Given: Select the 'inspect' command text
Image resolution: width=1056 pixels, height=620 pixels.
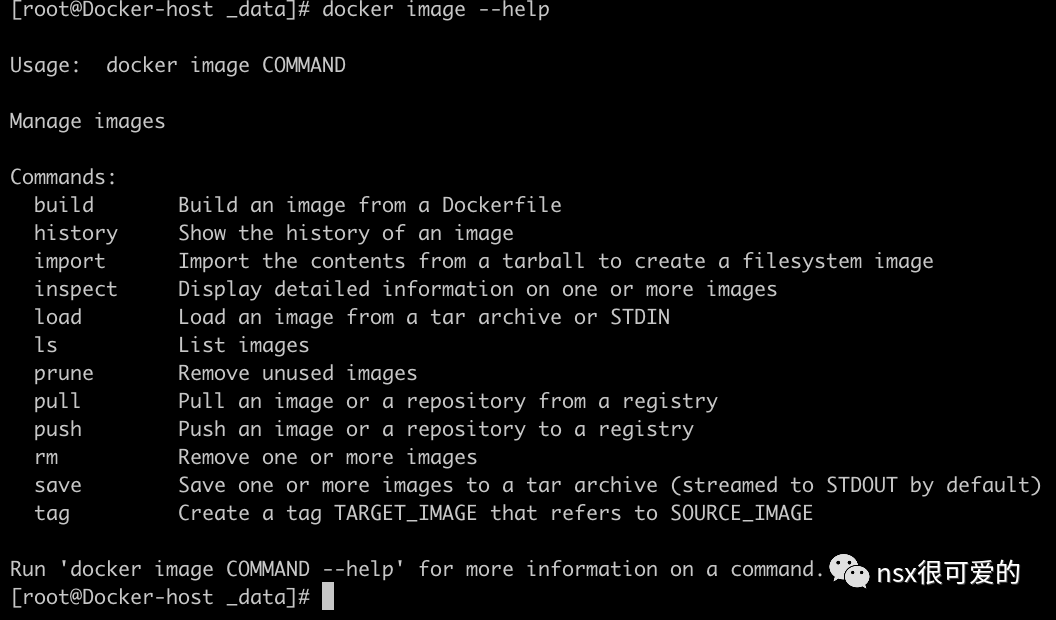Looking at the screenshot, I should [76, 289].
